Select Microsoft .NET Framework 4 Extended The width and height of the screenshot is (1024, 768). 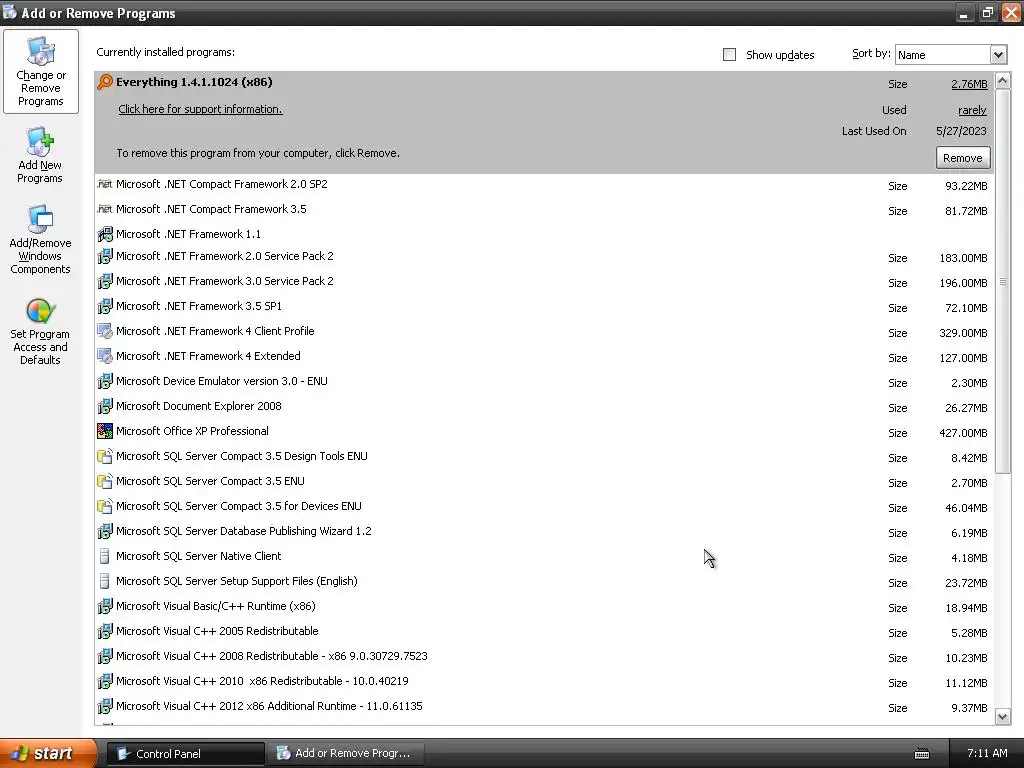pos(544,357)
